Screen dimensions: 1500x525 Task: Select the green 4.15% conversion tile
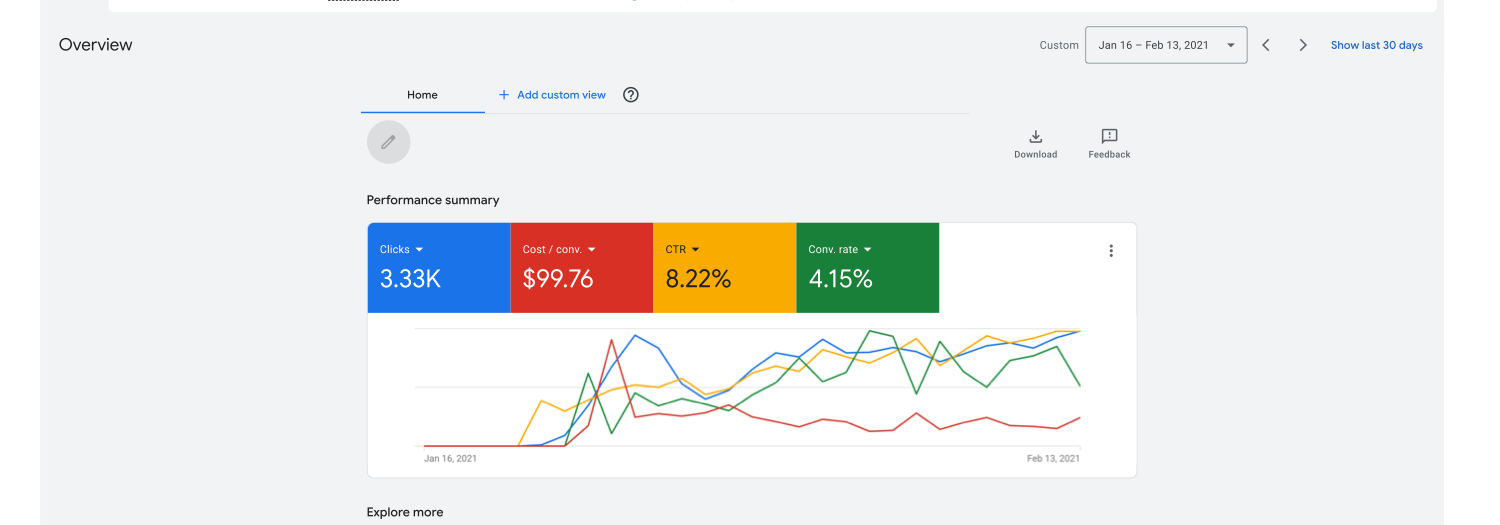click(868, 268)
